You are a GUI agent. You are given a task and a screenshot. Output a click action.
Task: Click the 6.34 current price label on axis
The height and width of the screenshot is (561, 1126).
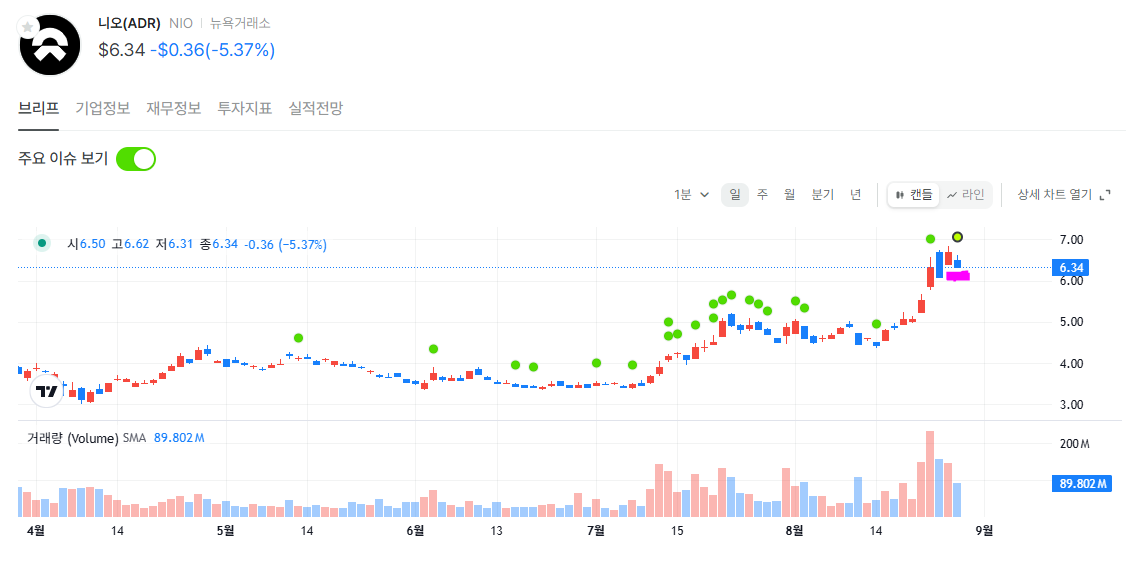tap(1070, 268)
